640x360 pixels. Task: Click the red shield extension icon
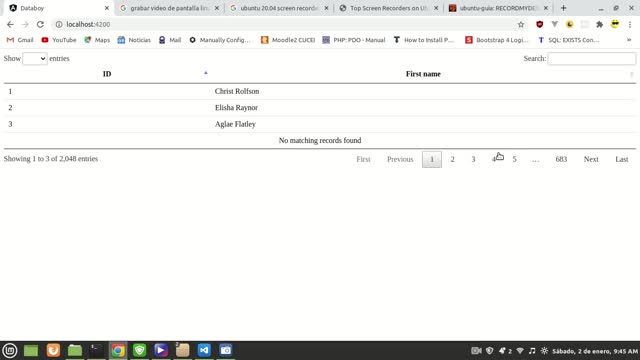540,24
